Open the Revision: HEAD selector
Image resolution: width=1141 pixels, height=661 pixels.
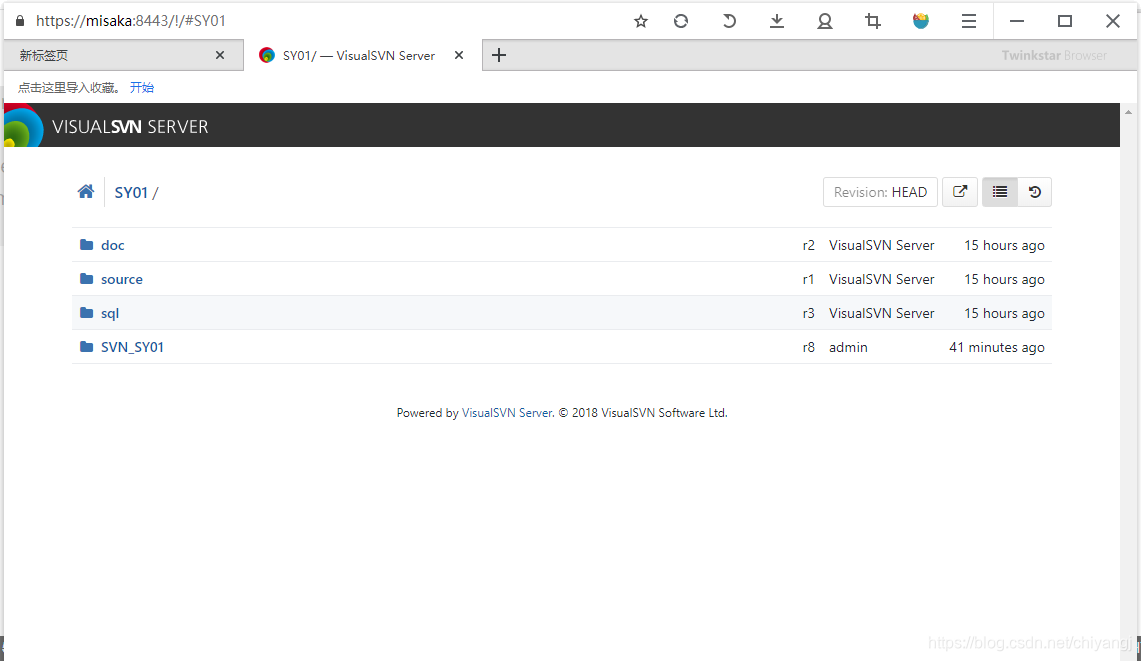(880, 192)
